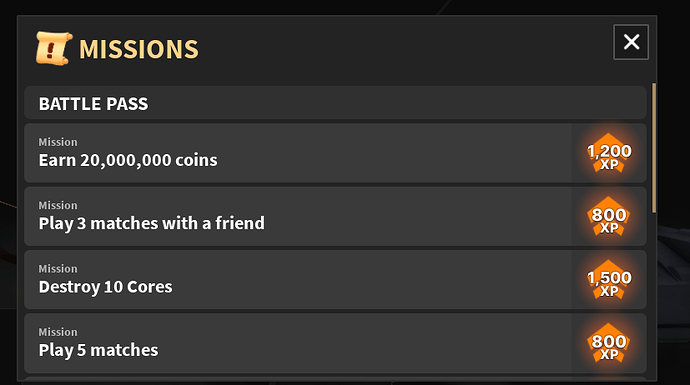
Task: Click the Missions panel scrollbar
Action: pos(654,148)
